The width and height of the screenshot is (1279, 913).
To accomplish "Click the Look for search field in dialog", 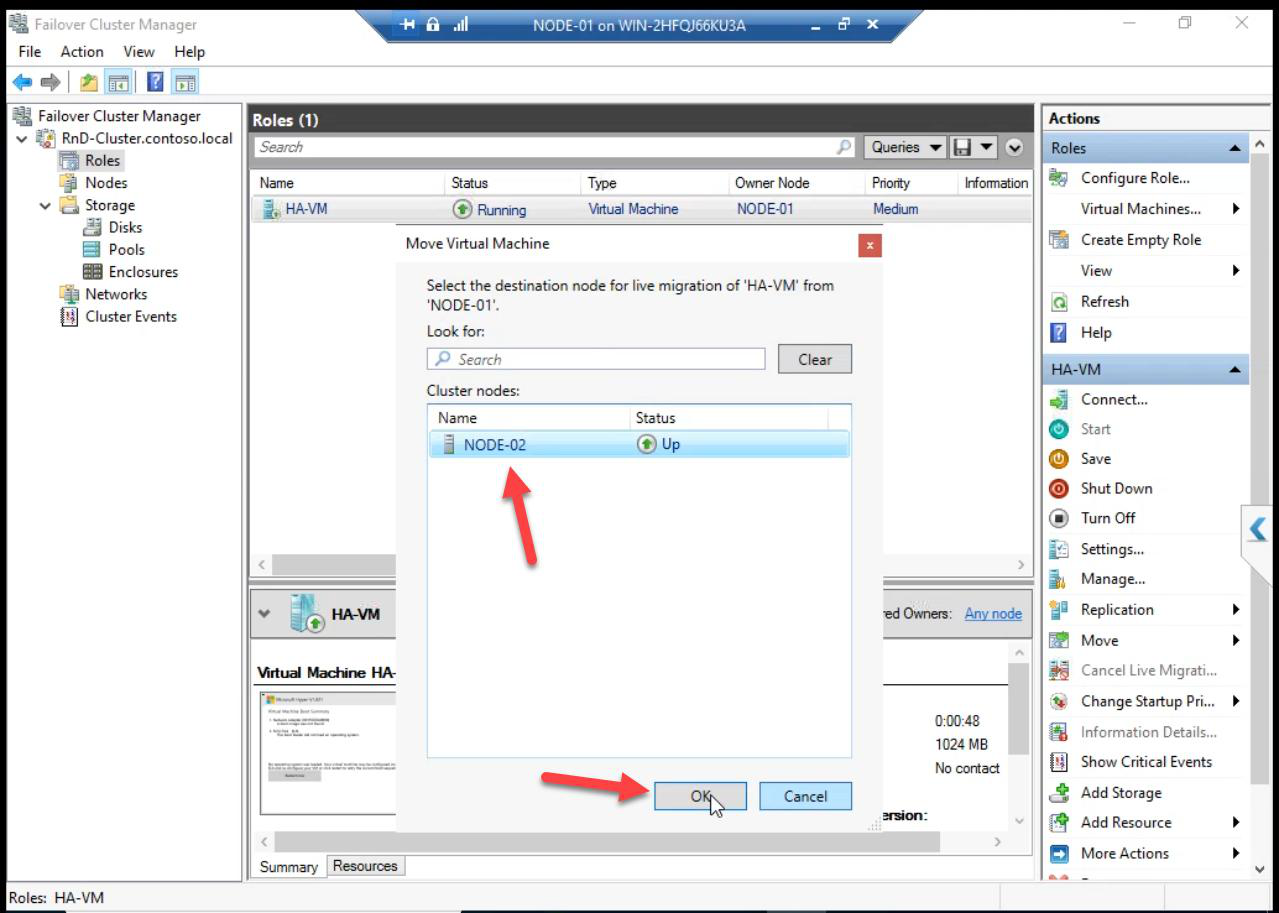I will coord(596,360).
